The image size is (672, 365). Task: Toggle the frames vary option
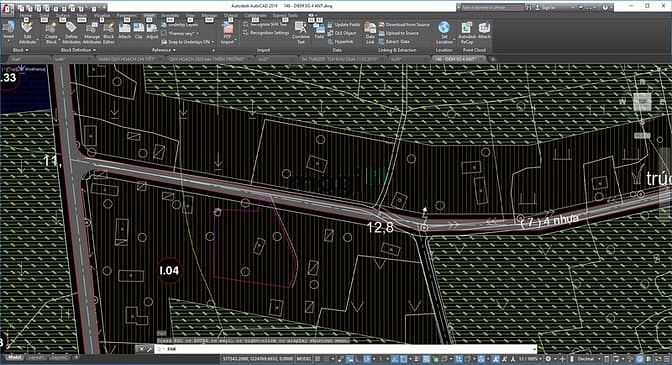[x=180, y=33]
